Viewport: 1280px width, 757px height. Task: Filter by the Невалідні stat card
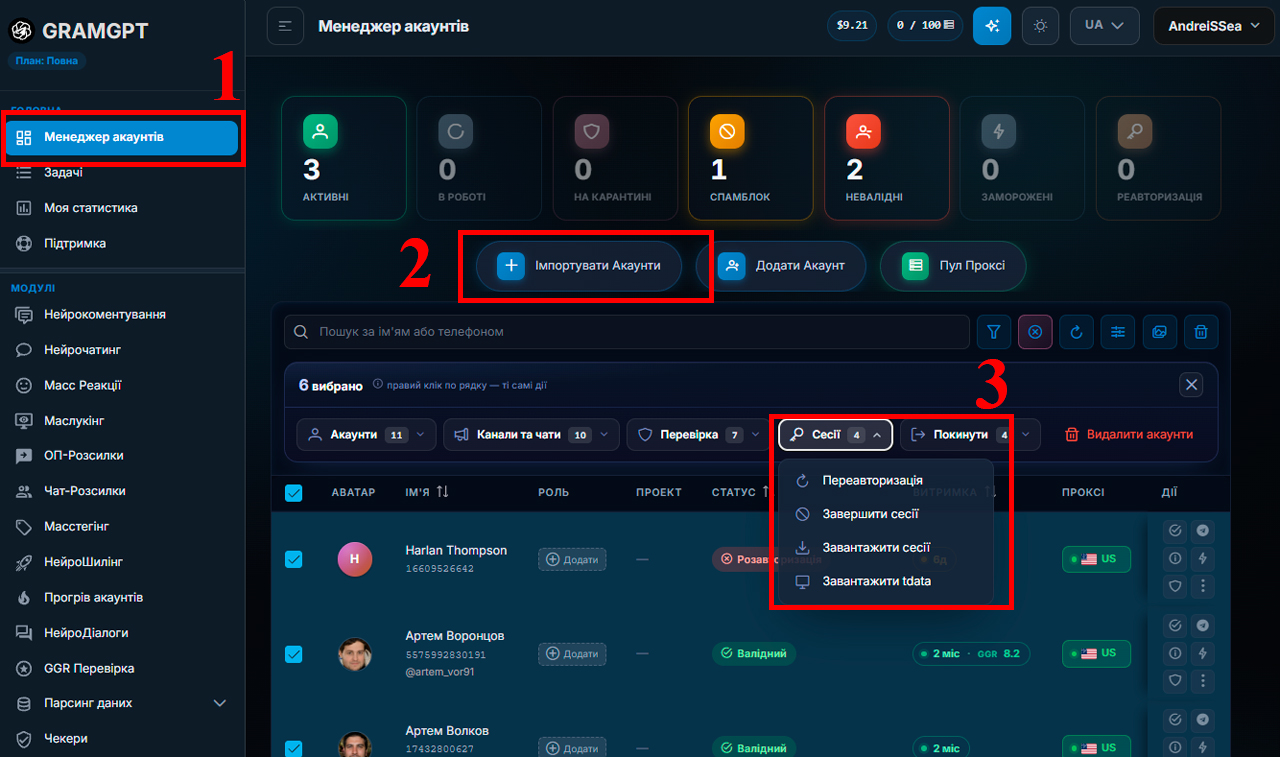tap(886, 158)
